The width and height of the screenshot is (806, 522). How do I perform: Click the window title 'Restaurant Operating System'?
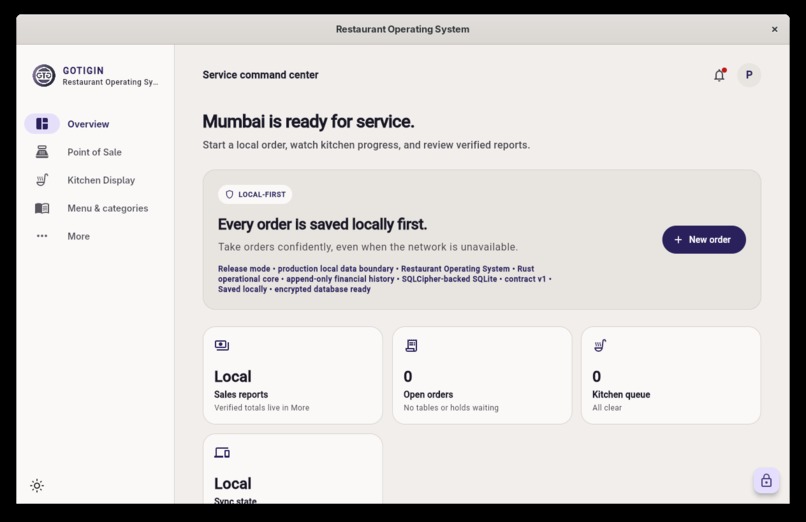pyautogui.click(x=402, y=29)
